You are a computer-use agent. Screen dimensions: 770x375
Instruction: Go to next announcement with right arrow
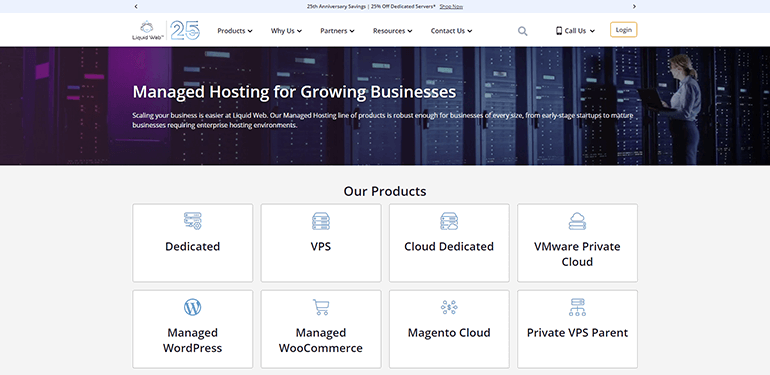click(x=634, y=6)
